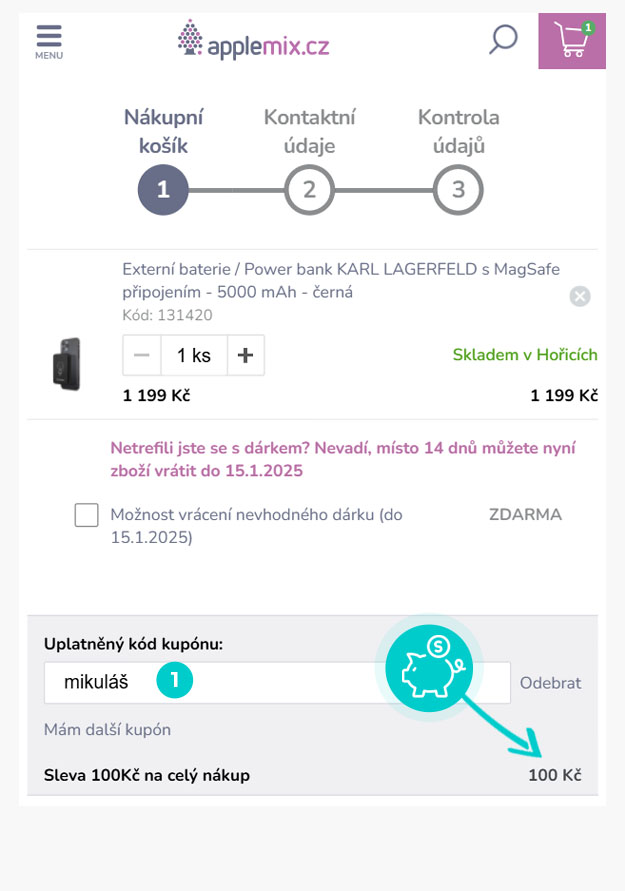Open the shopping cart icon
The image size is (625, 891).
pyautogui.click(x=572, y=41)
